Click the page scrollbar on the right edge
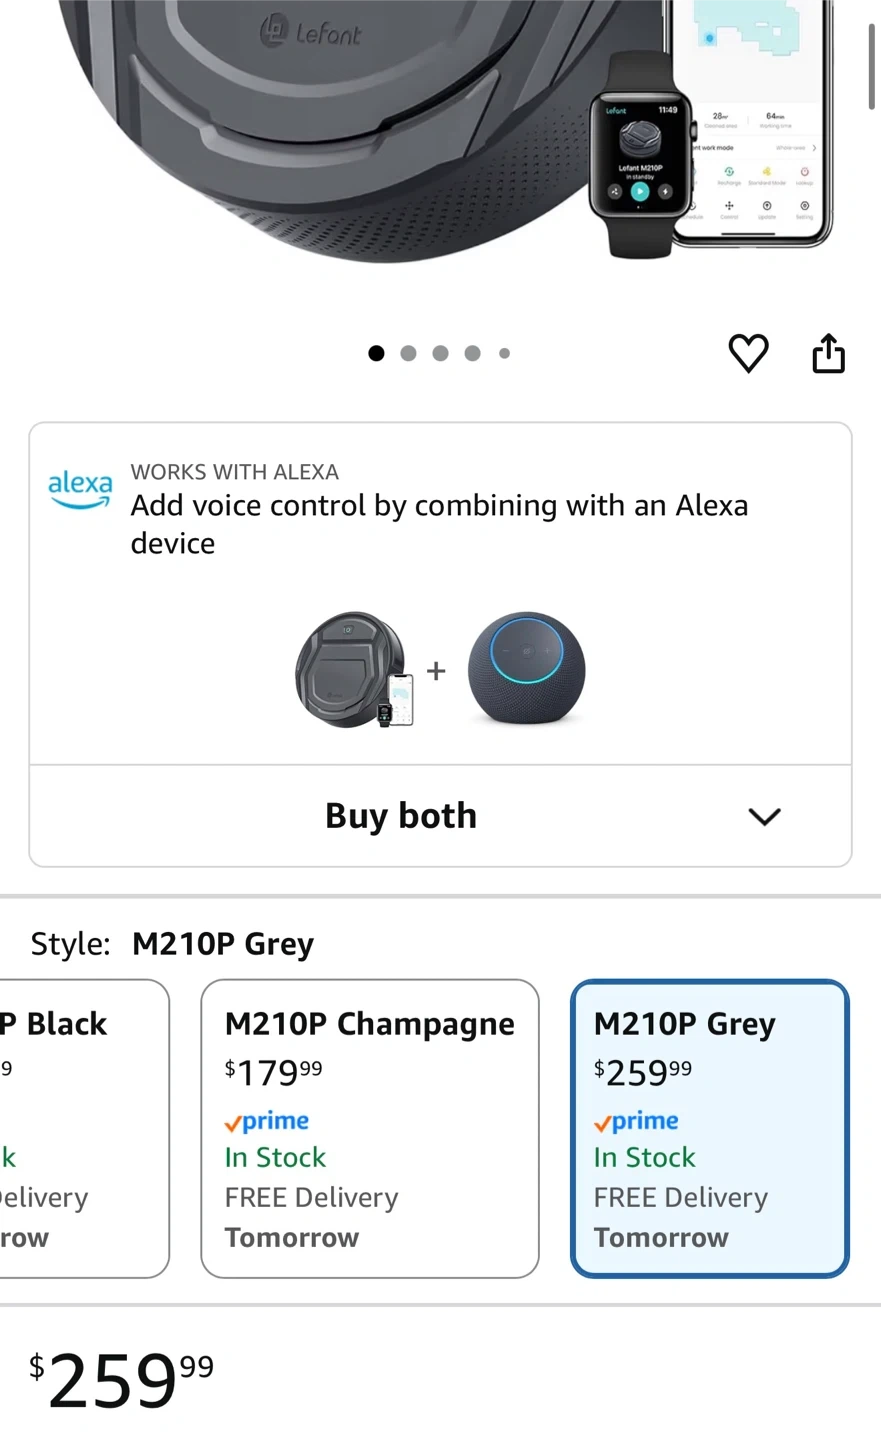 click(x=872, y=65)
